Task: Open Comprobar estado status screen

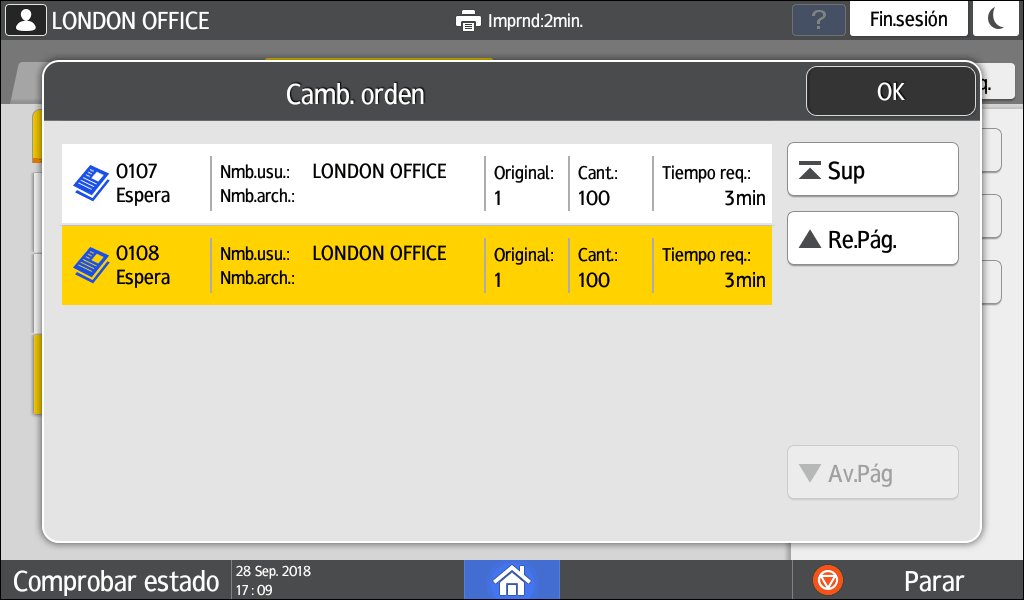Action: coord(115,581)
